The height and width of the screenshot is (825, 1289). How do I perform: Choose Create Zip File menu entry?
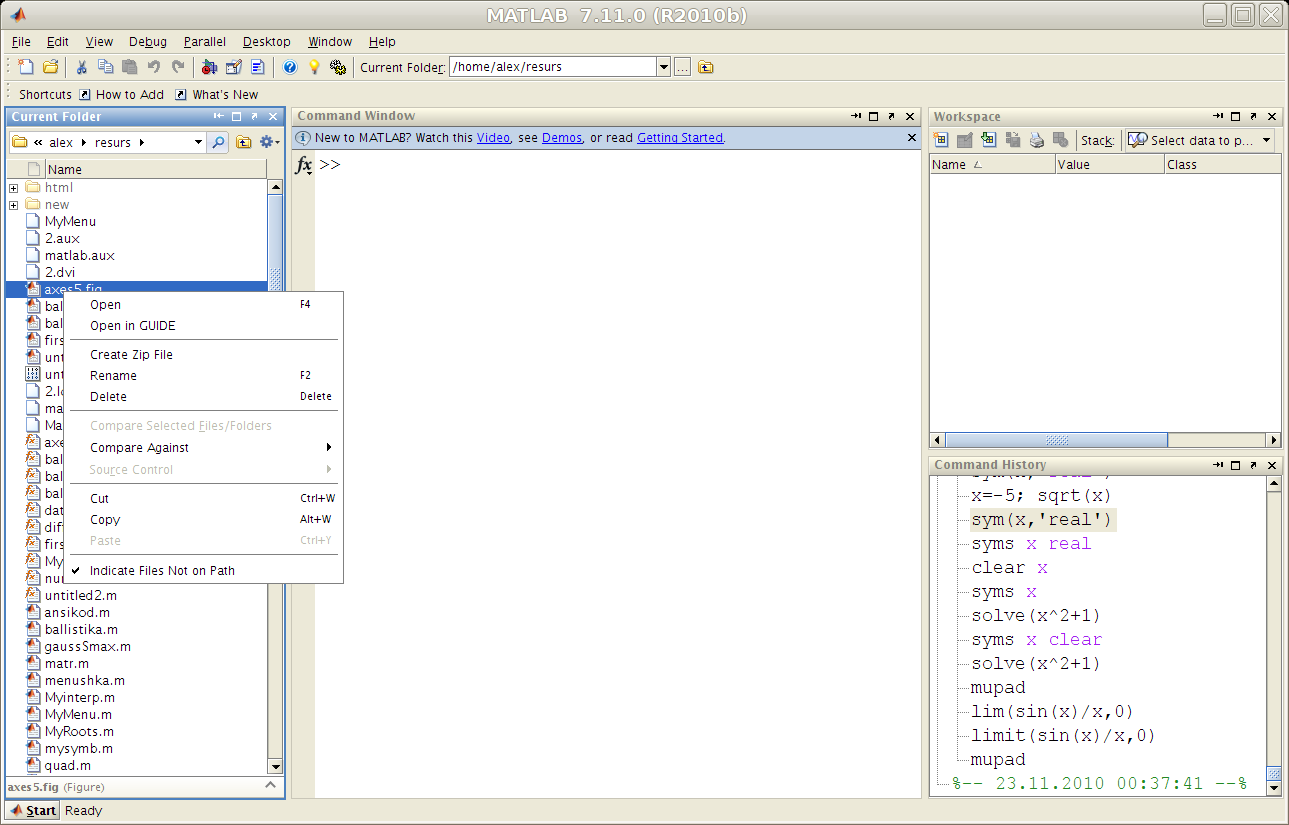coord(204,354)
